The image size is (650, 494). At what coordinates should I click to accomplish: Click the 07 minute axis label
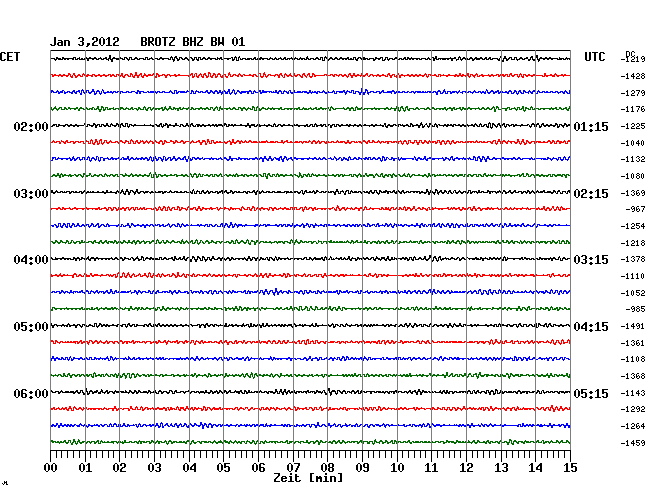[293, 467]
